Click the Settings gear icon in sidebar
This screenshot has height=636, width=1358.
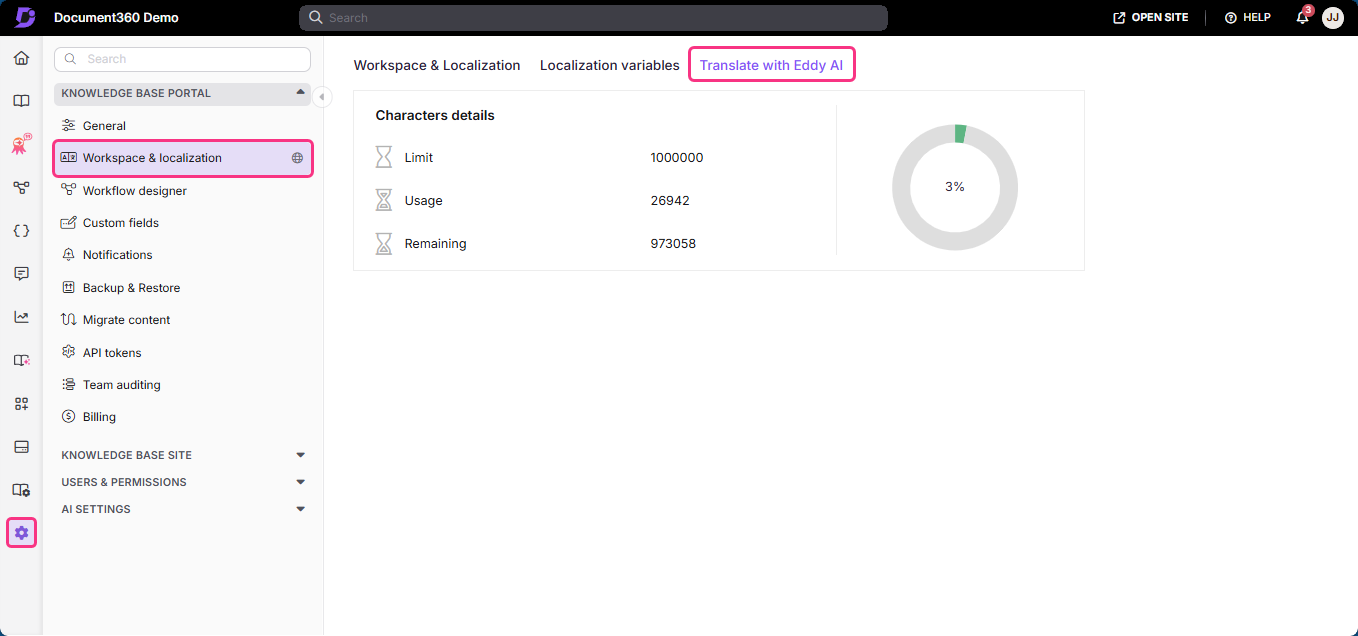pyautogui.click(x=21, y=532)
